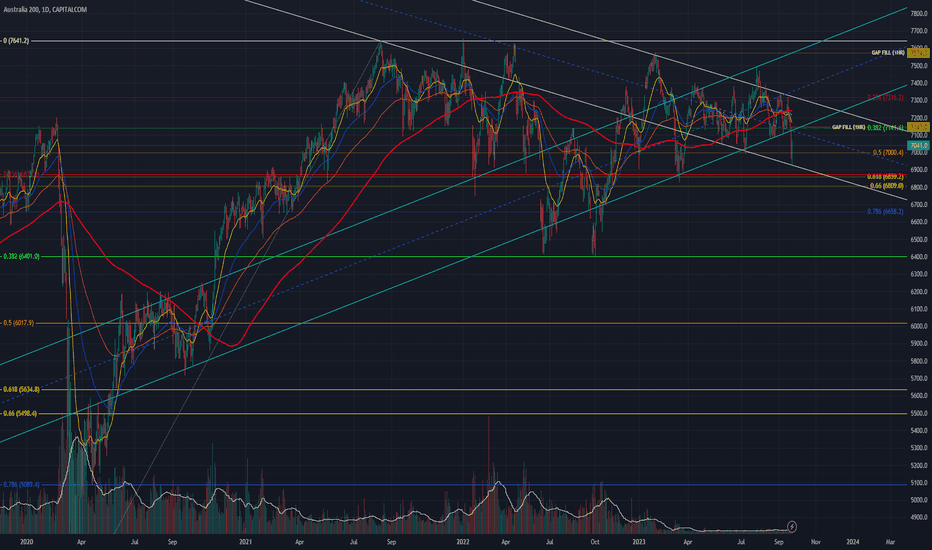This screenshot has height=550, width=932.
Task: Click the yellow price tag for upper gap fill
Action: pos(918,53)
